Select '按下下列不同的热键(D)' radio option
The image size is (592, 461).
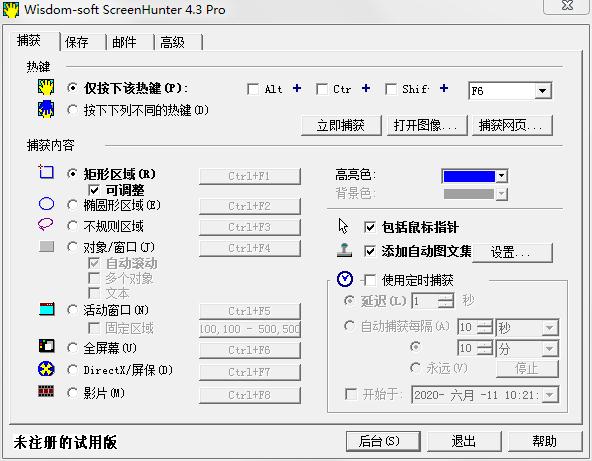(x=72, y=110)
